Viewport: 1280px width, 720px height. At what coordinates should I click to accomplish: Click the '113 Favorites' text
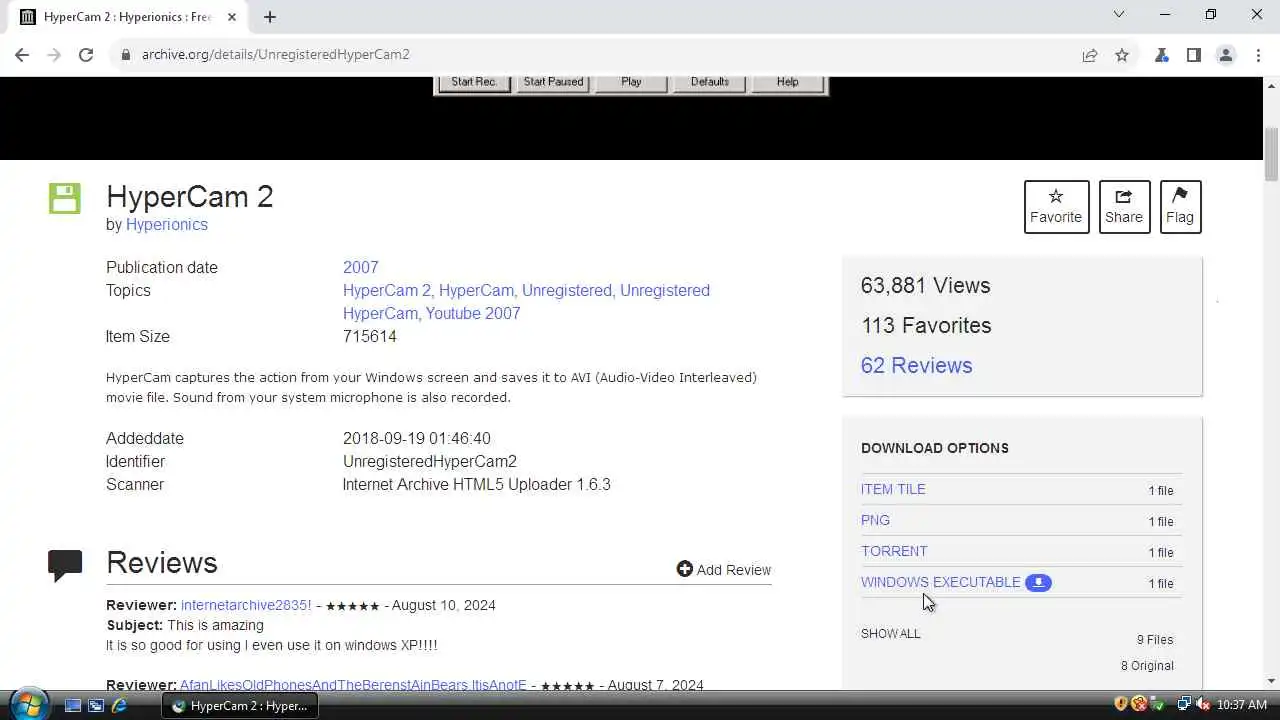[926, 326]
